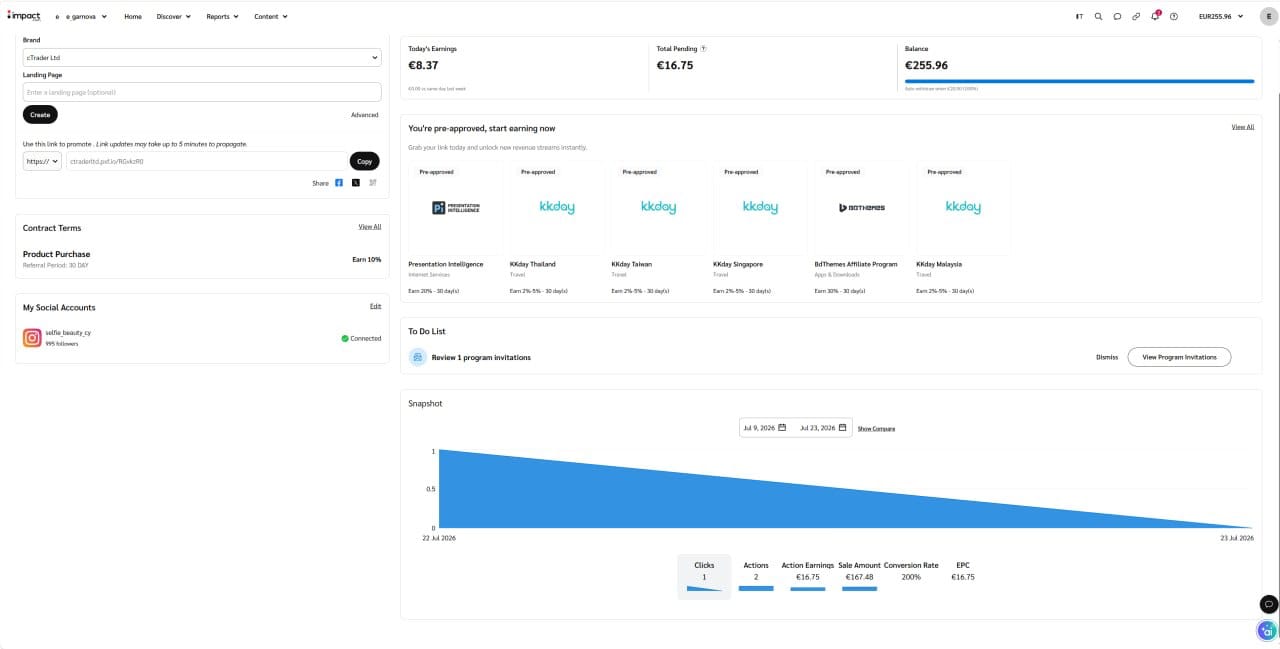The height and width of the screenshot is (649, 1280).
Task: Open the KKday Thailand program card
Action: click(x=557, y=230)
